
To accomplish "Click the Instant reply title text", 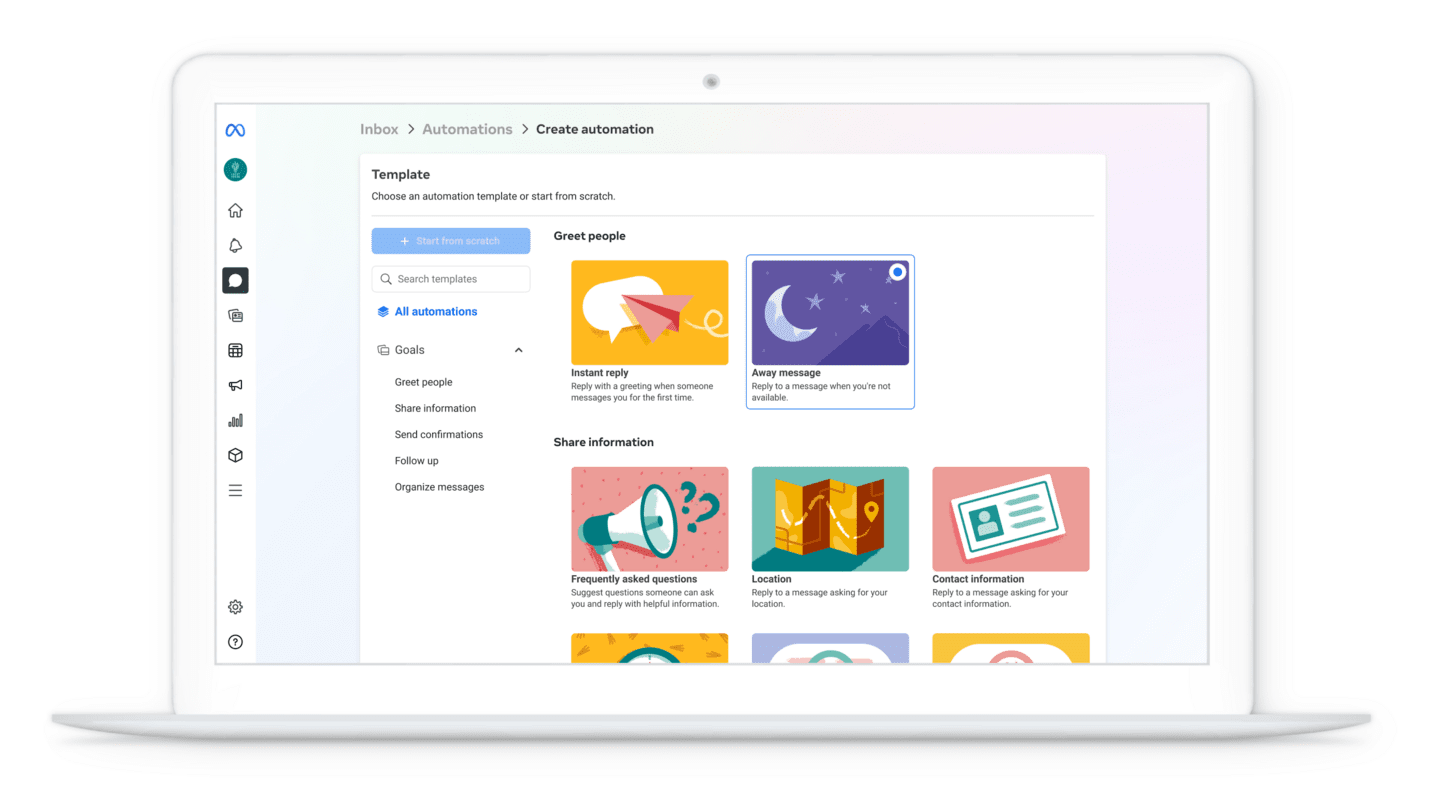I will point(600,373).
